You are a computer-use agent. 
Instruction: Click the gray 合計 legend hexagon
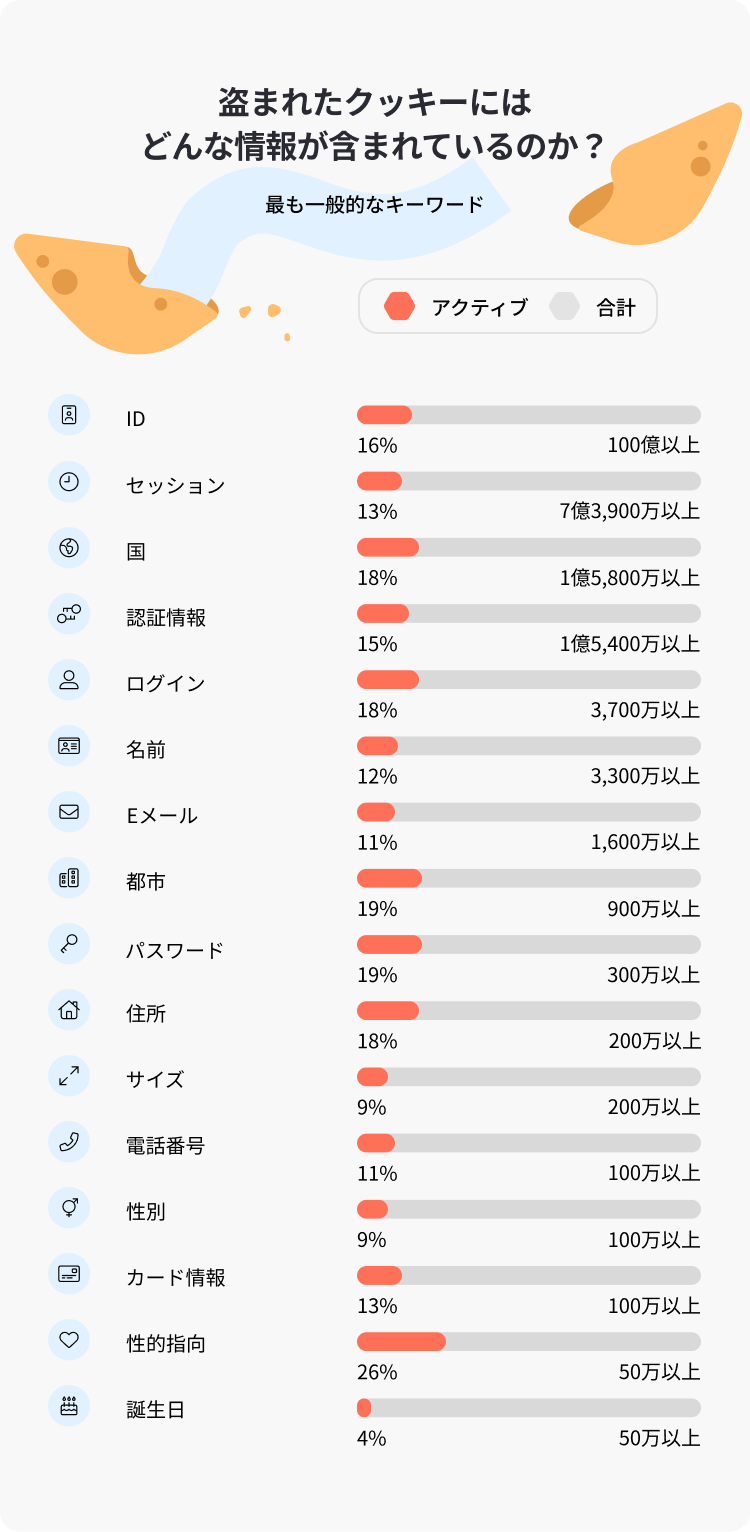click(x=565, y=306)
